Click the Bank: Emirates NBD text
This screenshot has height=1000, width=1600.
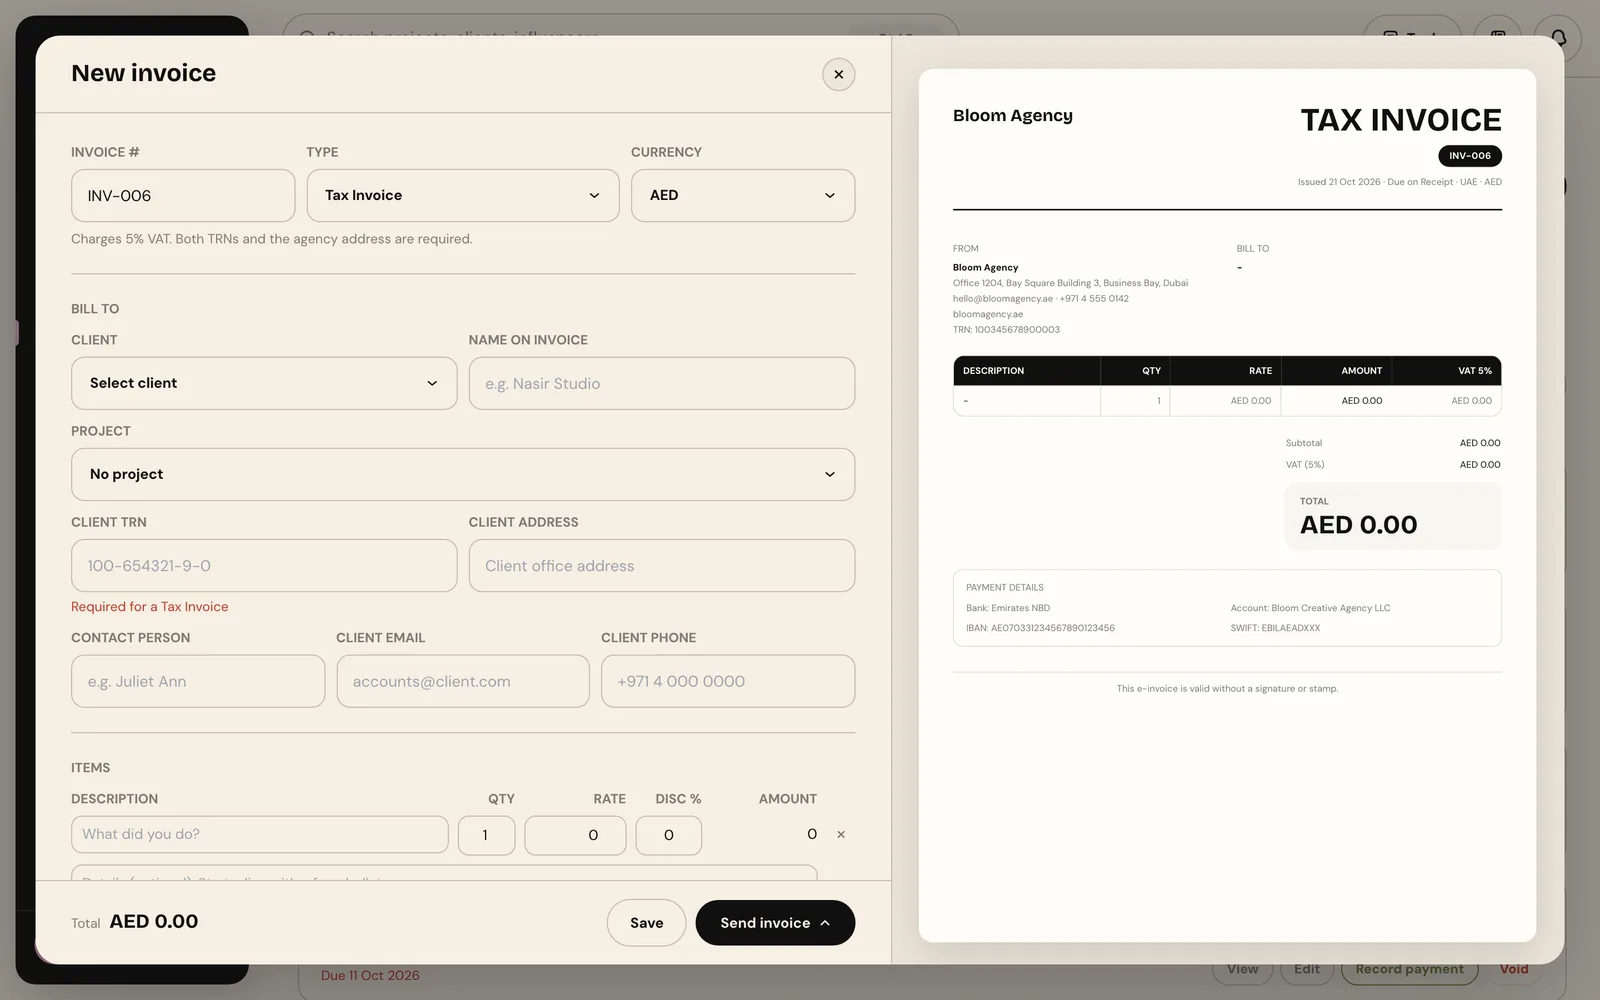1008,608
